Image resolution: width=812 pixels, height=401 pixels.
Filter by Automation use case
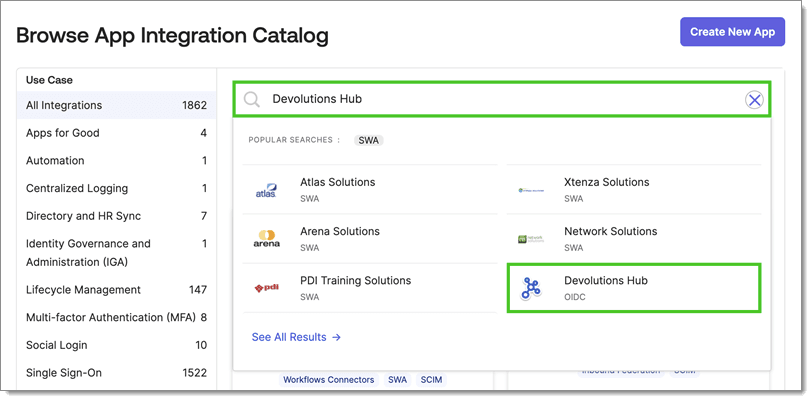coord(117,161)
